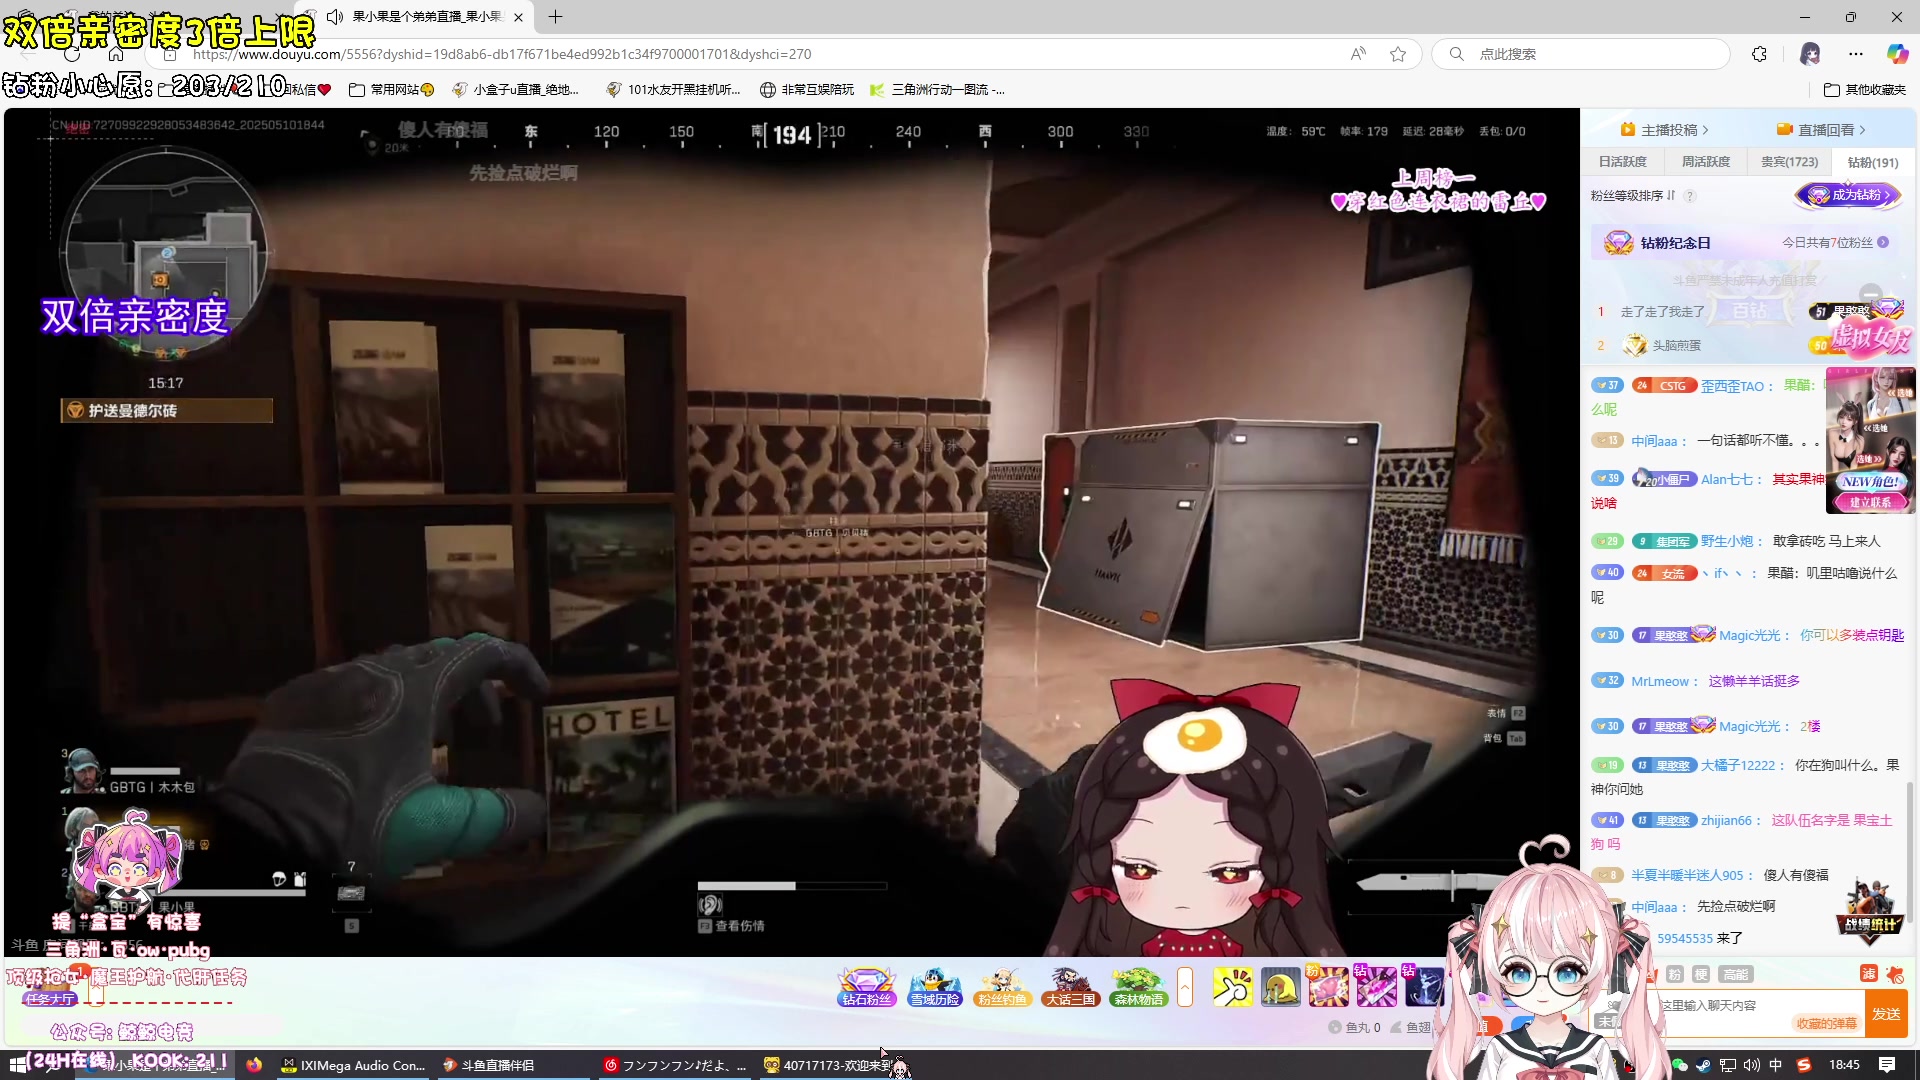Open the 战绩统计 stats widget
The image size is (1920, 1080).
click(1871, 910)
